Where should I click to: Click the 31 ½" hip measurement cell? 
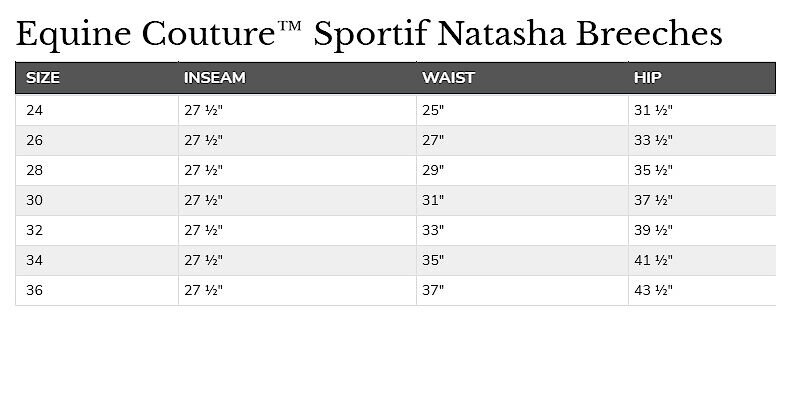[x=654, y=110]
